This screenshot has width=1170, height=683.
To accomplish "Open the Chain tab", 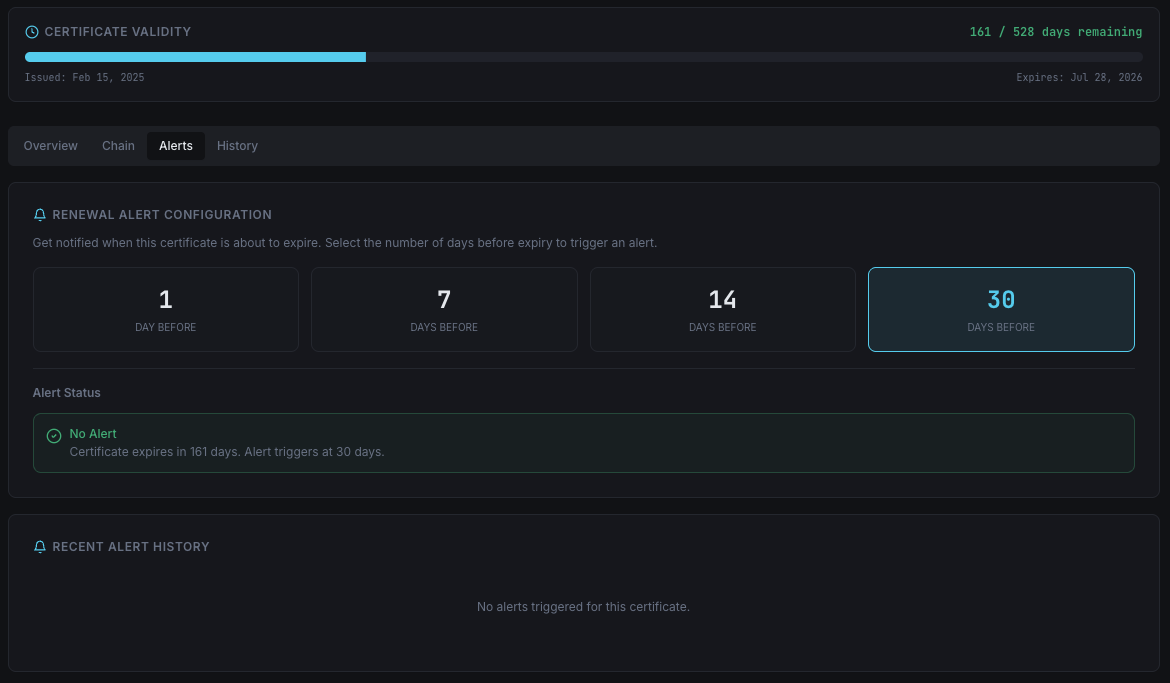I will [118, 146].
